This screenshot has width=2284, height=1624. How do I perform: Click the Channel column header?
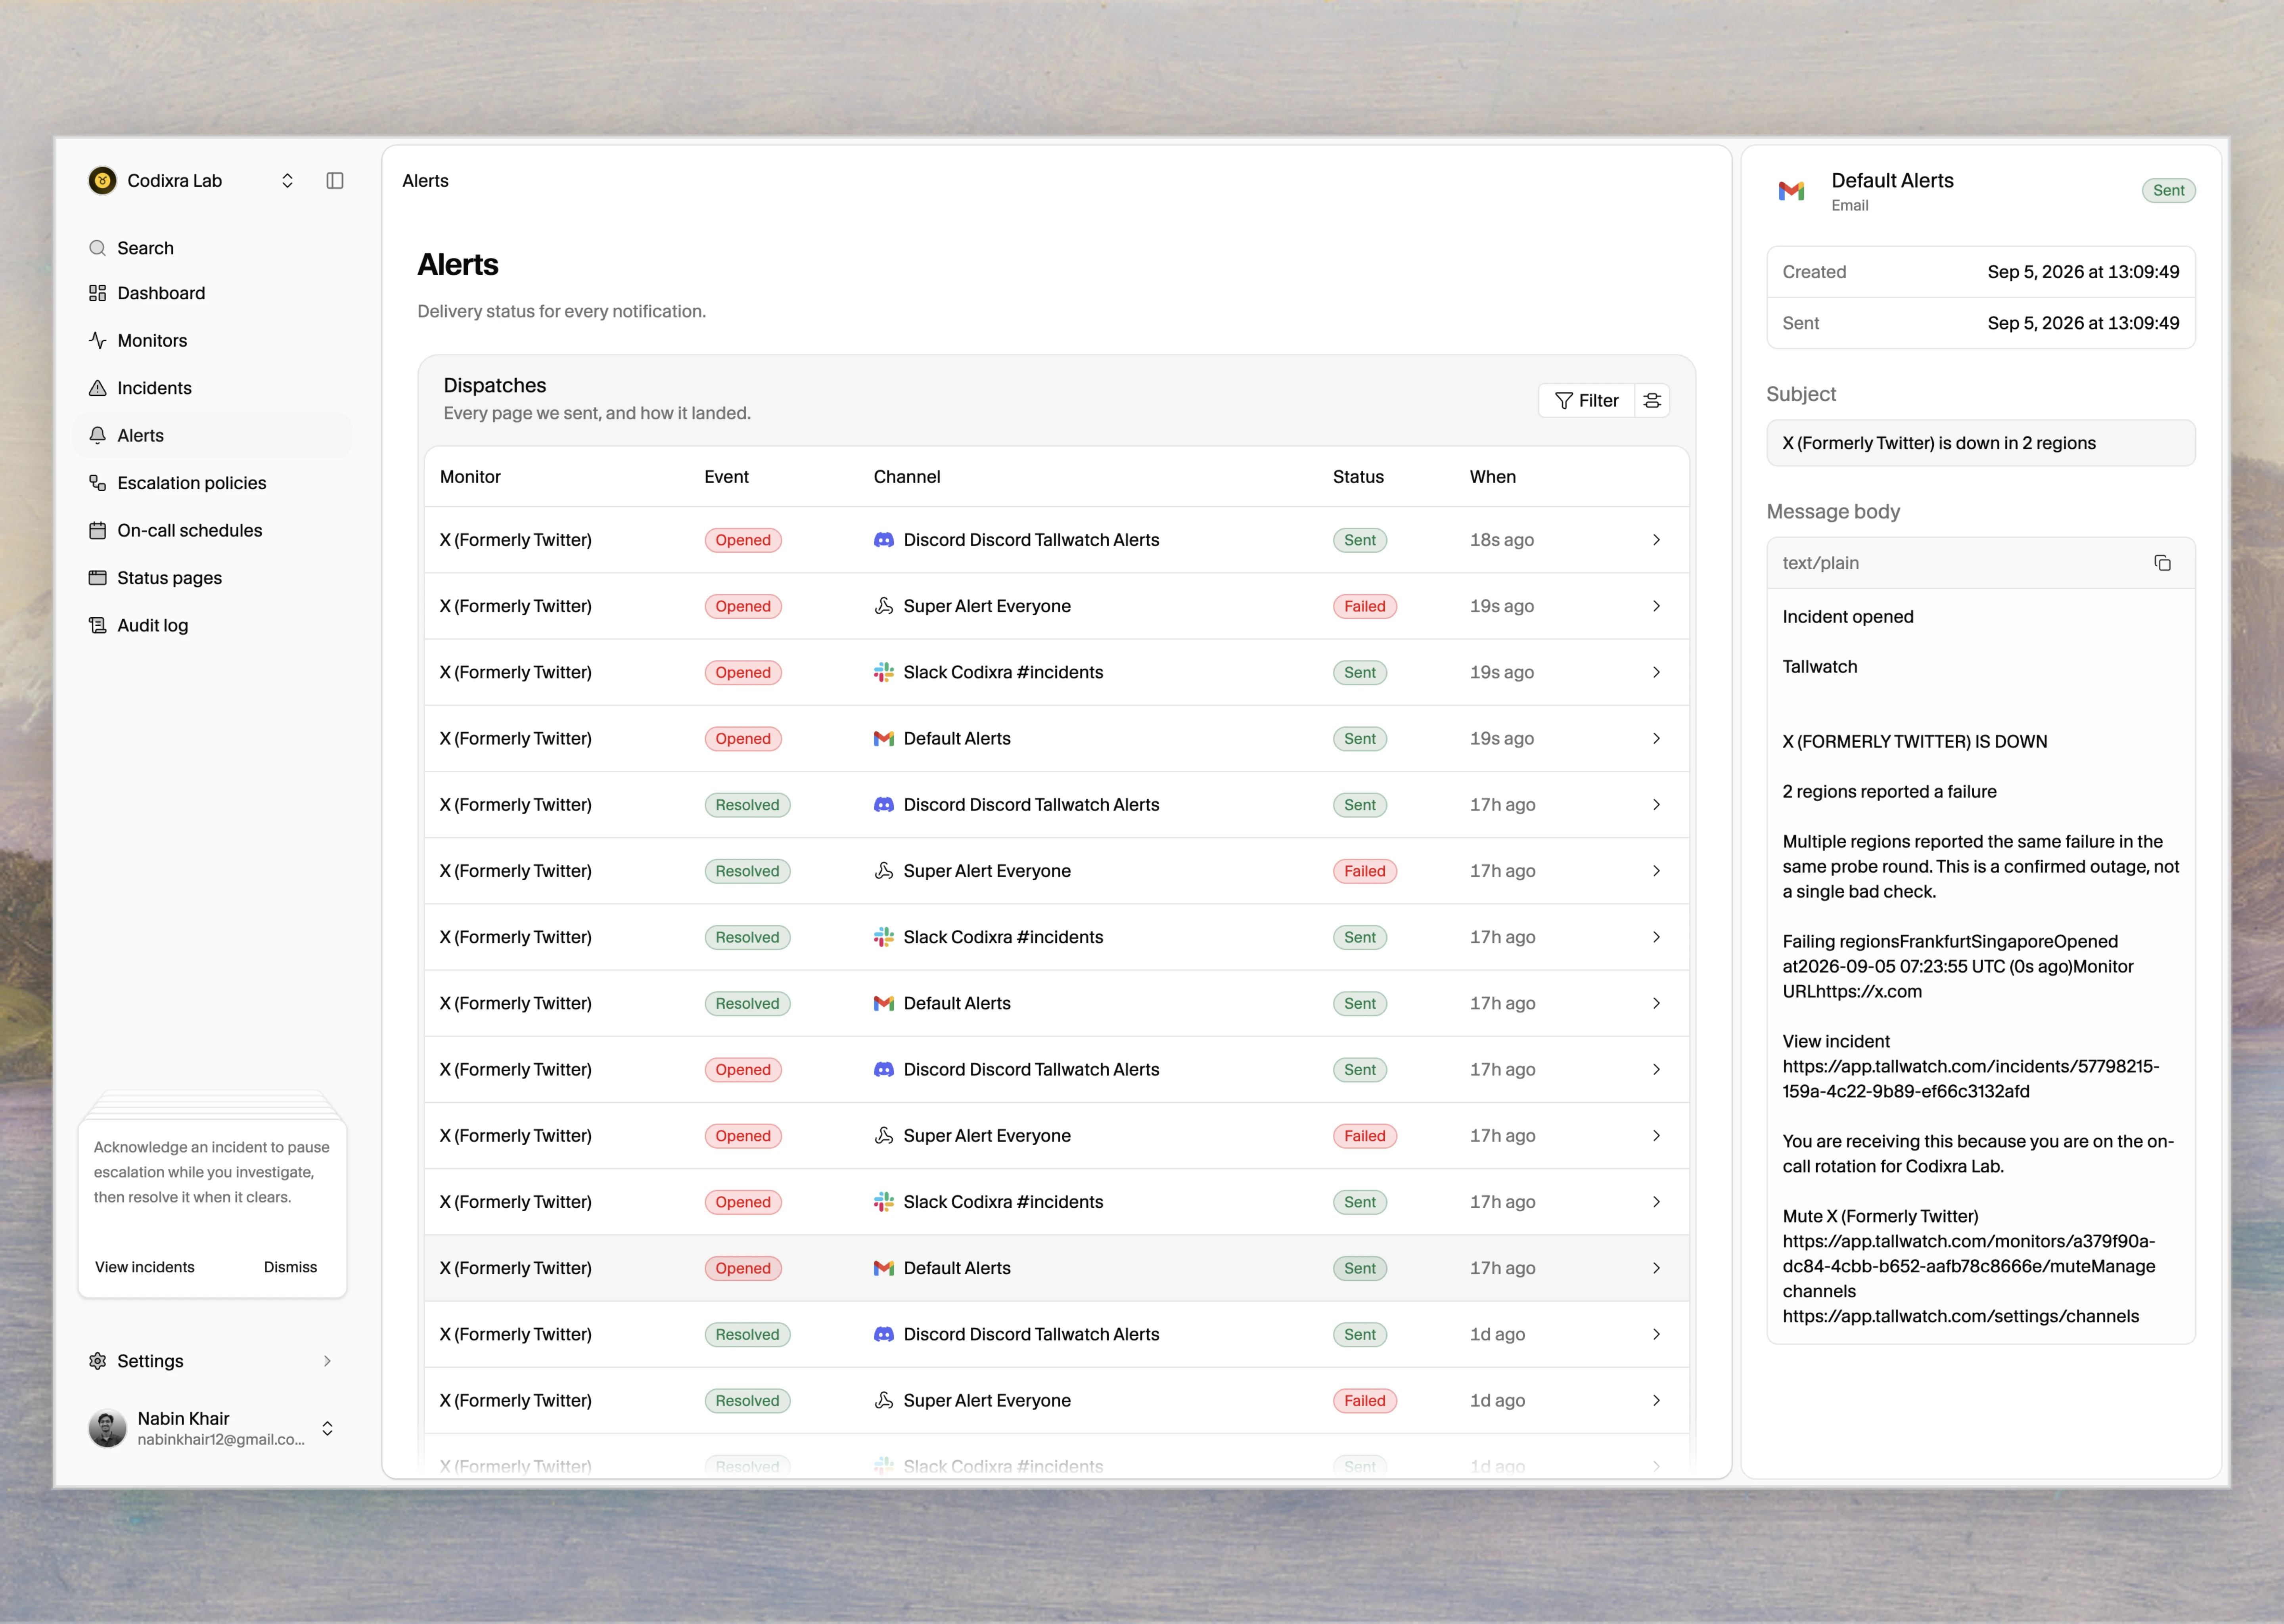point(906,477)
